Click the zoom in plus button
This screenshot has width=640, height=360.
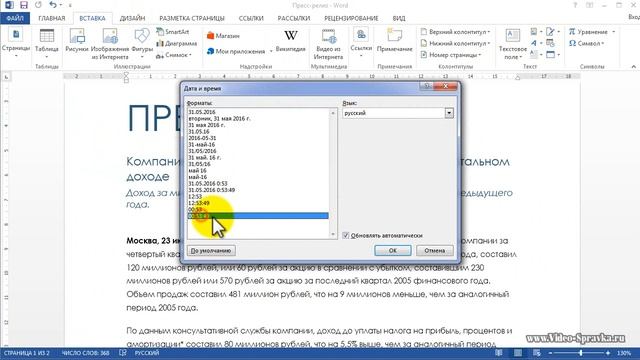(608, 353)
